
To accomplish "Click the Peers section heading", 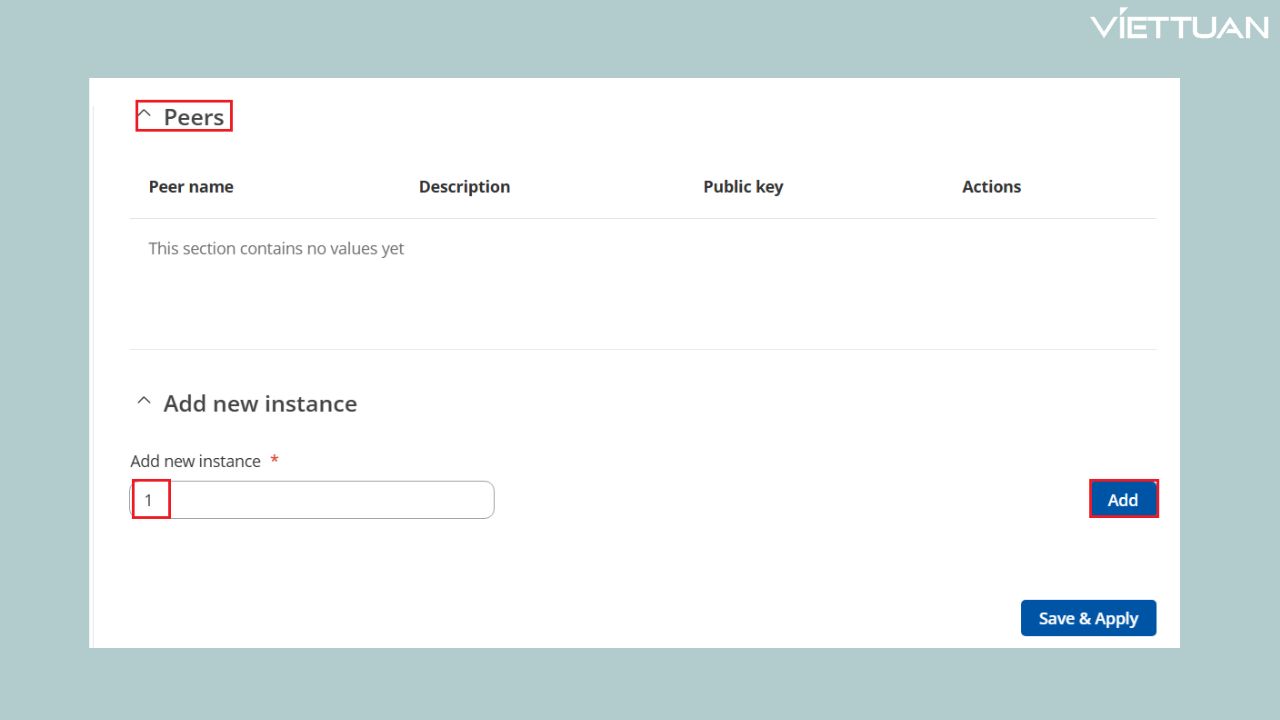I will coord(194,117).
